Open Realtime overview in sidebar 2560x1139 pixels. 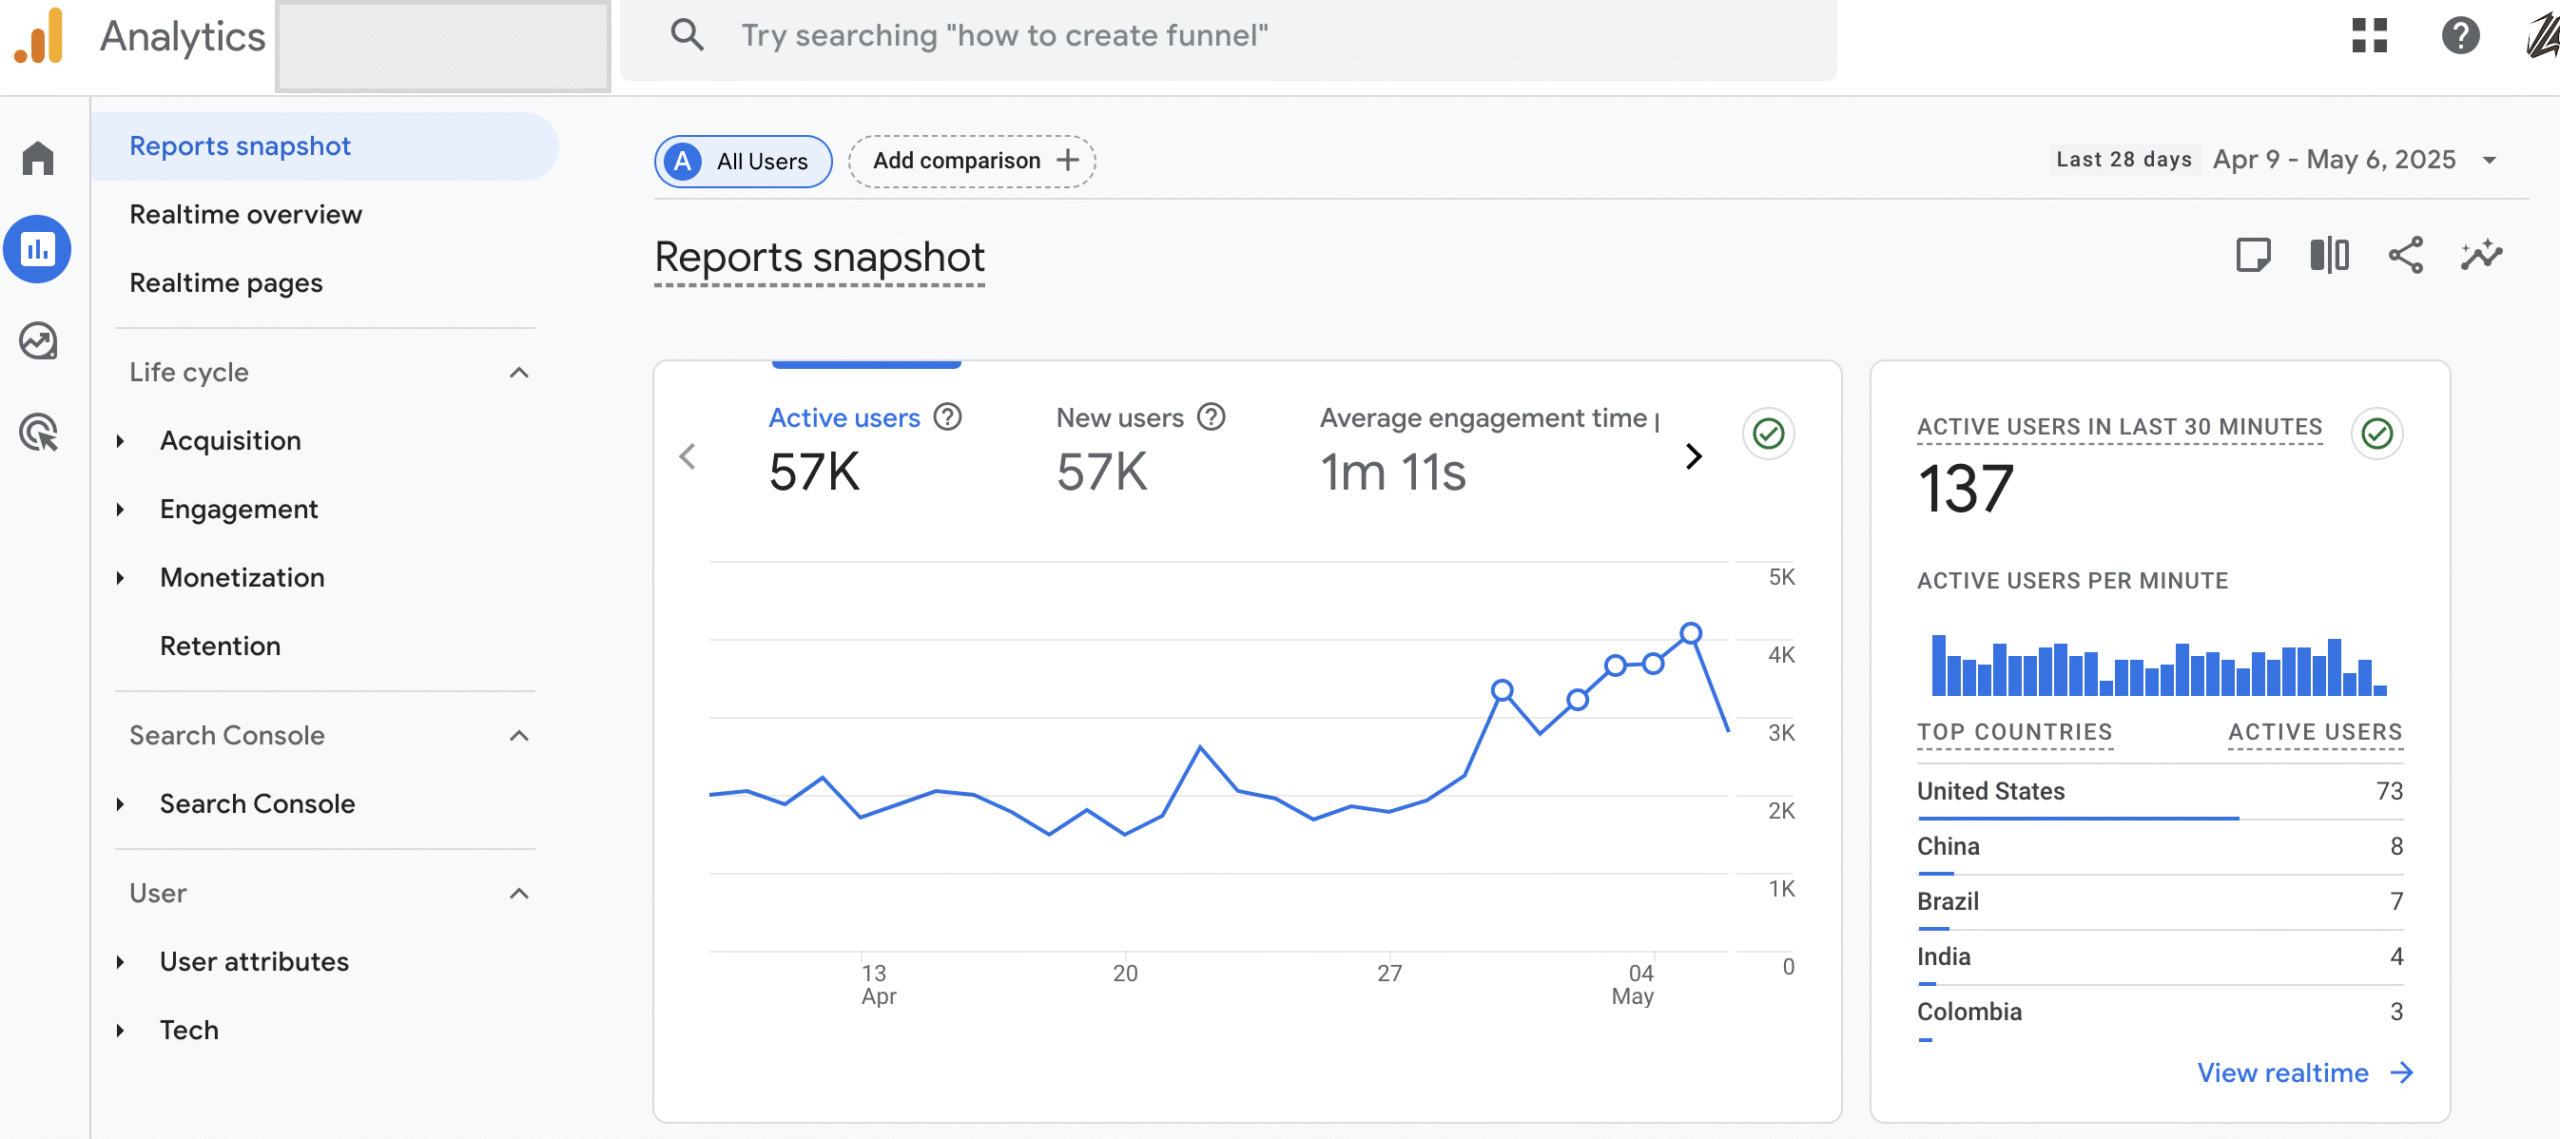pos(245,214)
